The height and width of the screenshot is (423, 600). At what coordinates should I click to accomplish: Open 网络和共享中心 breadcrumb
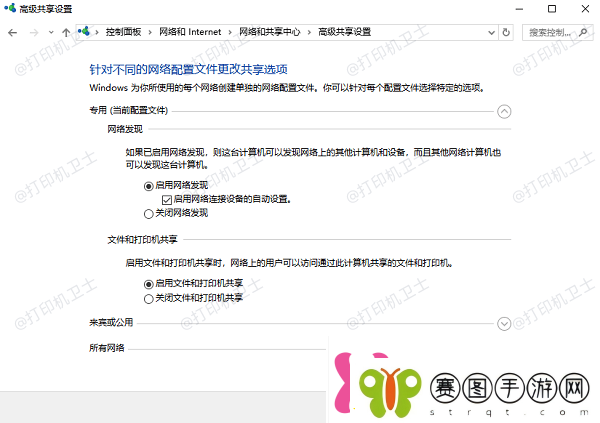point(269,32)
